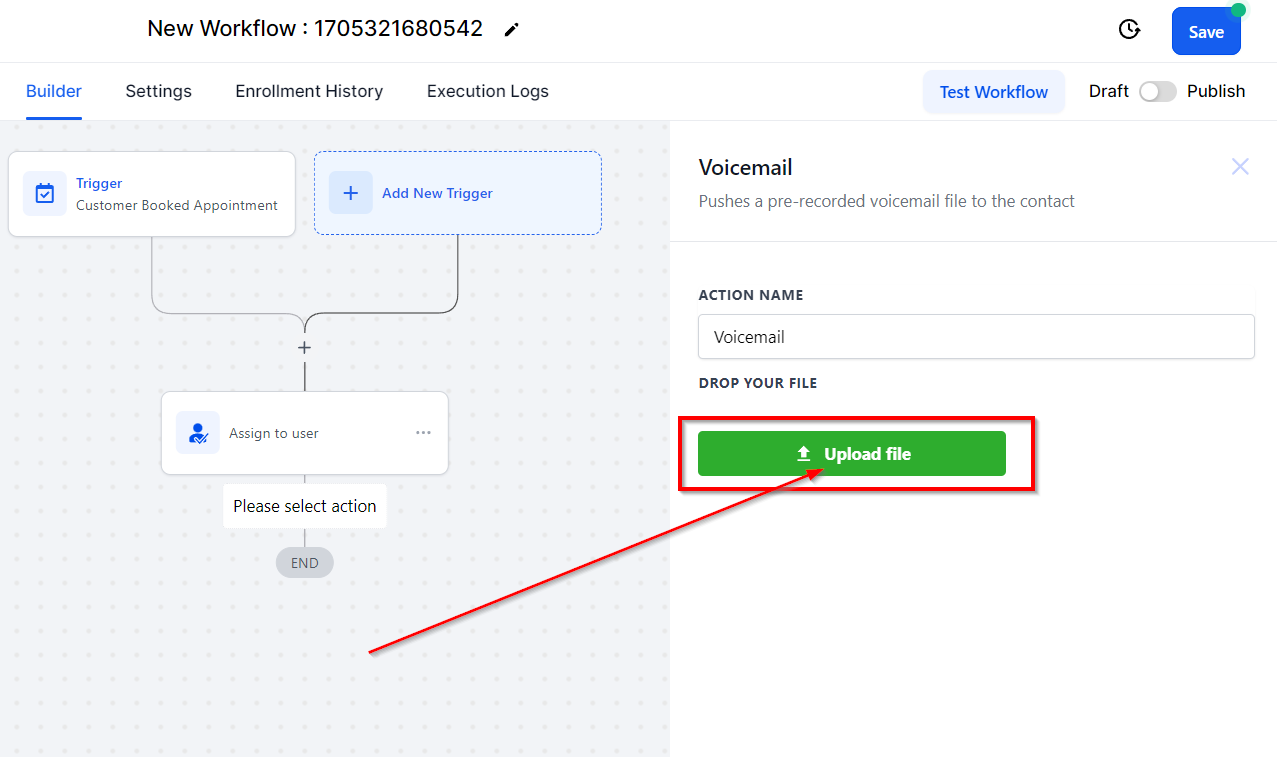Screen dimensions: 1277x757
Task: Switch to the Settings tab
Action: (x=158, y=91)
